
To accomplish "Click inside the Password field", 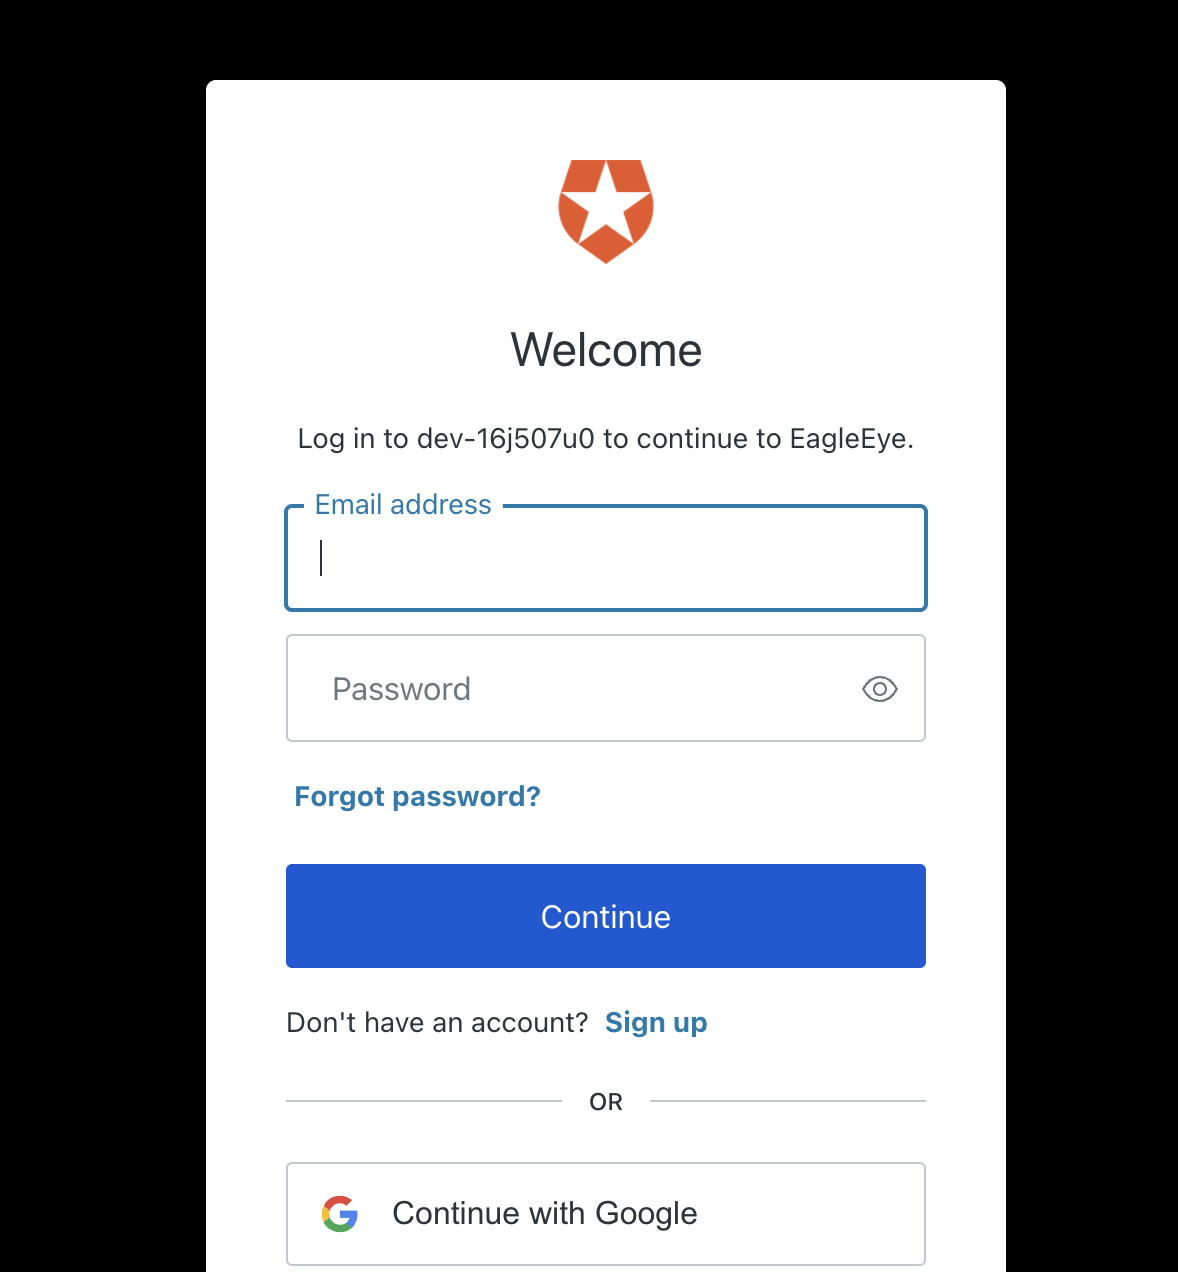I will 606,688.
